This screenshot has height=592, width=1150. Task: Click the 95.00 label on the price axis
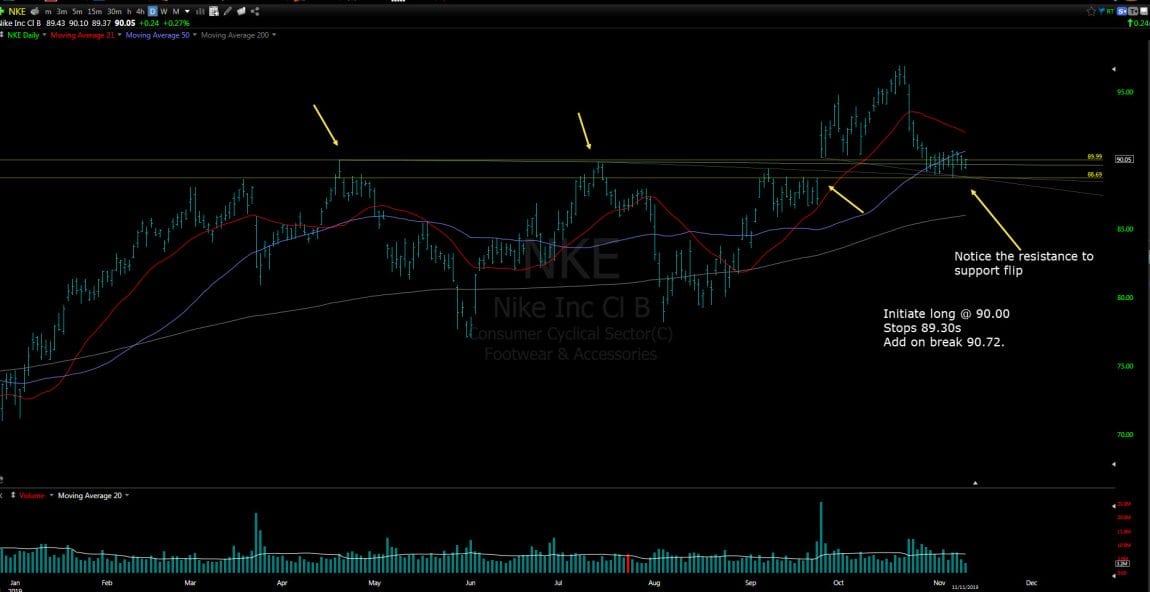click(1125, 92)
